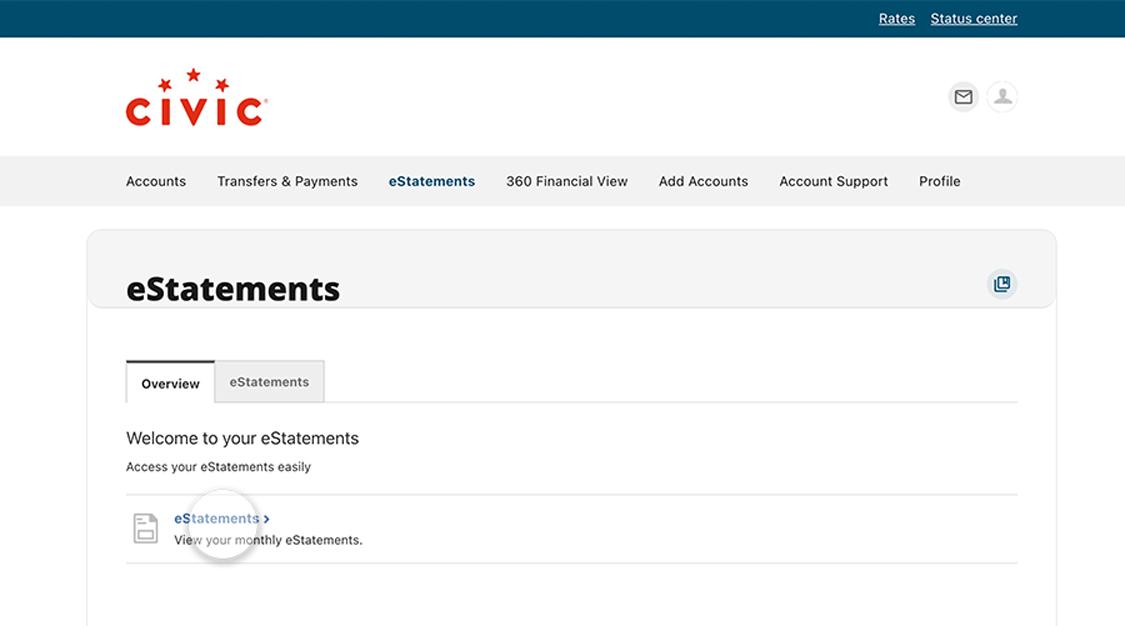Open the pop-out icon on eStatements card
1125x626 pixels.
point(1002,284)
